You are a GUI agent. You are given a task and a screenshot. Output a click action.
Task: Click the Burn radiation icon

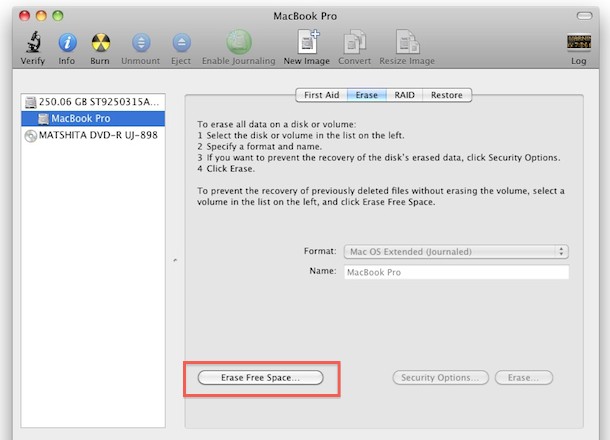pyautogui.click(x=101, y=42)
